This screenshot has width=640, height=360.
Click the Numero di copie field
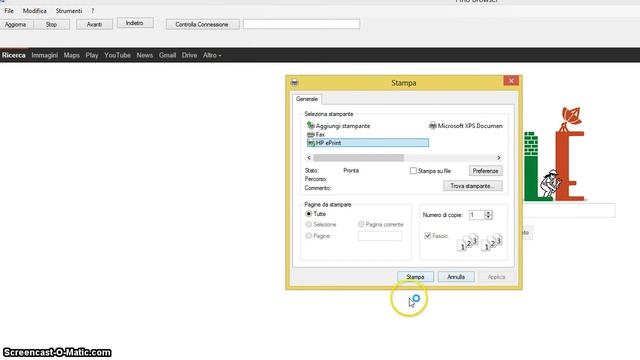click(476, 215)
